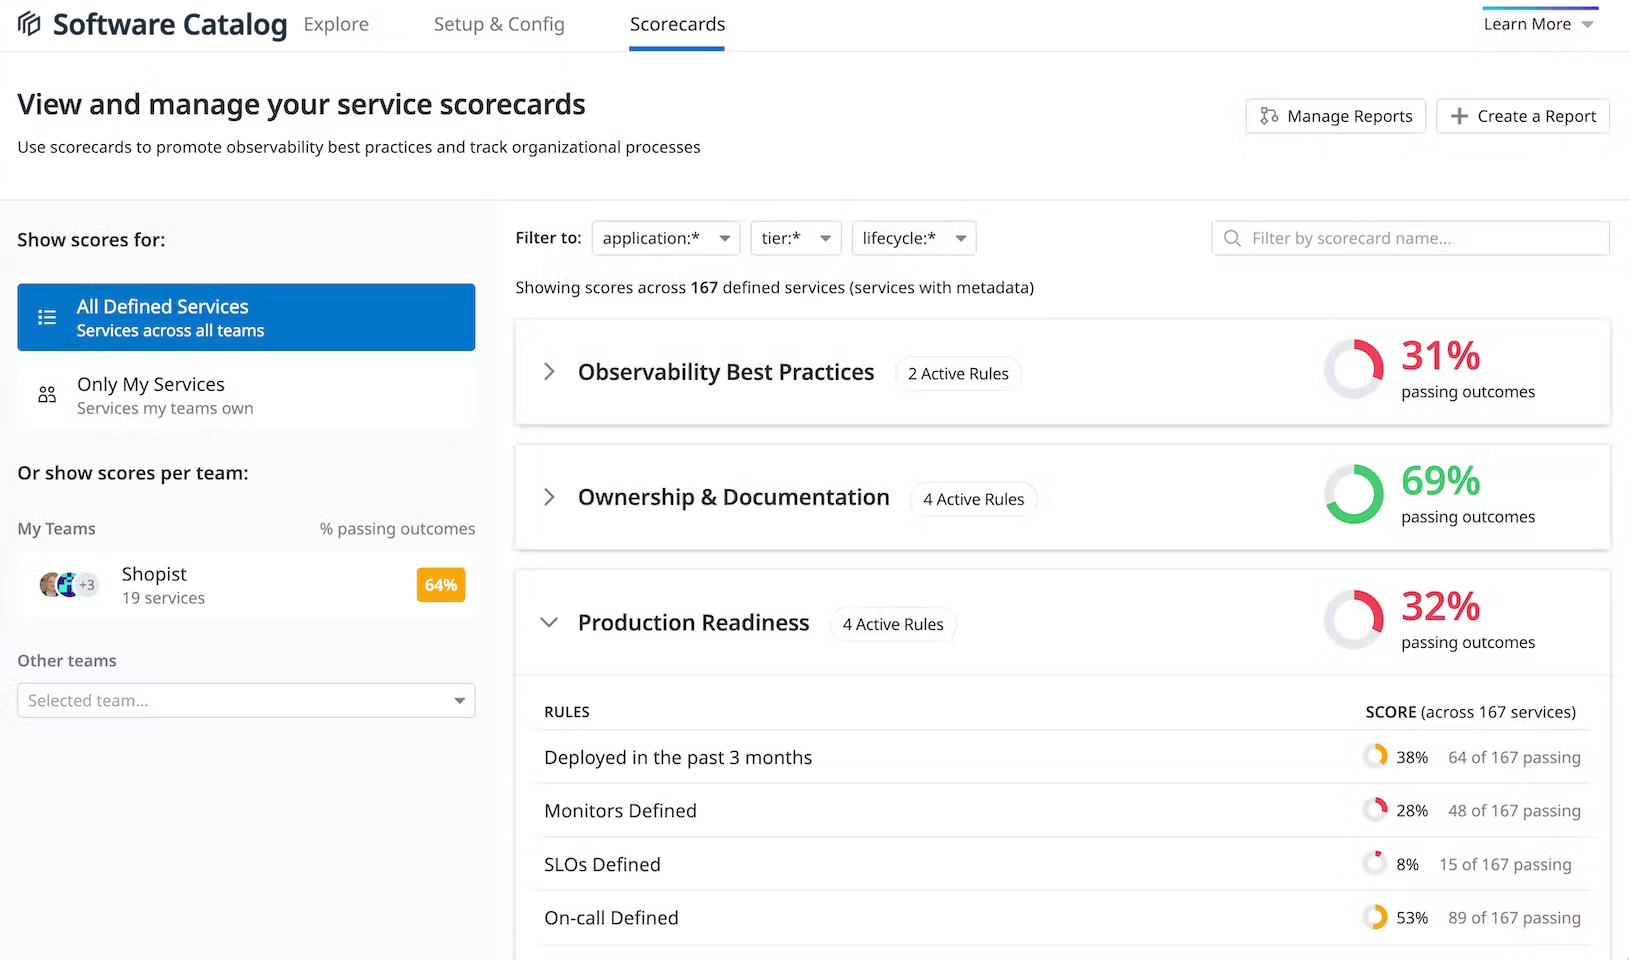Click the 64 of 167 passing text

pos(1514,757)
